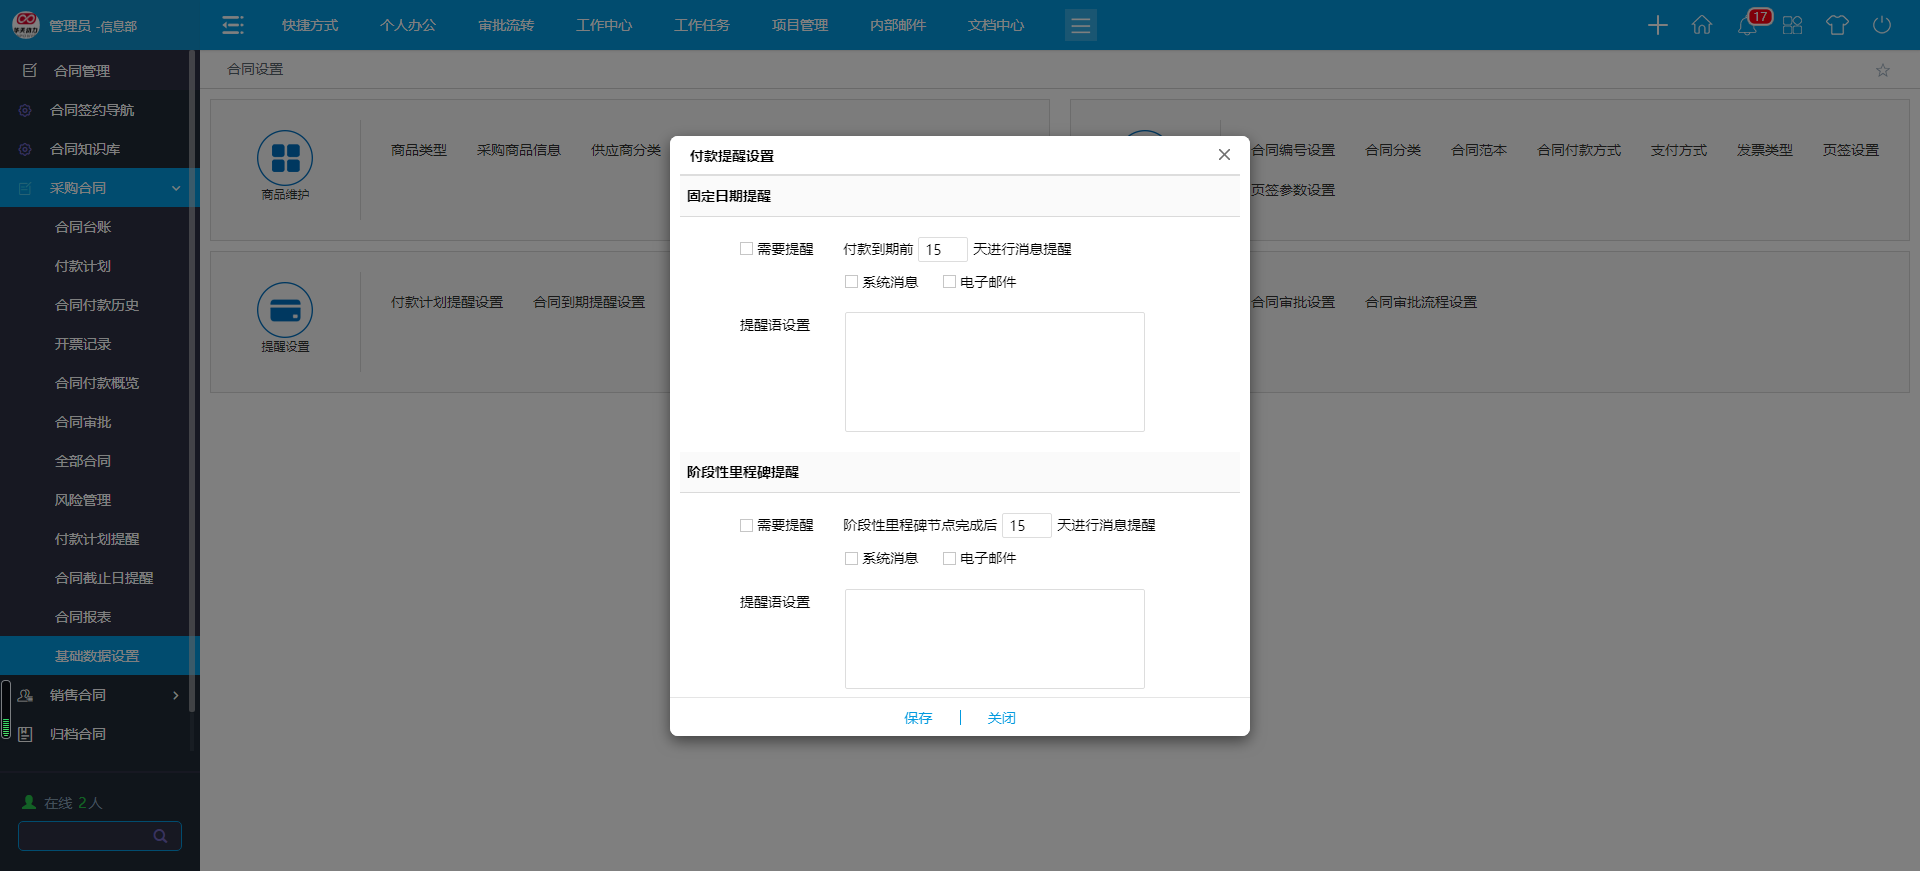Viewport: 1920px width, 871px height.
Task: Open the app grid icon in header
Action: click(x=1792, y=25)
